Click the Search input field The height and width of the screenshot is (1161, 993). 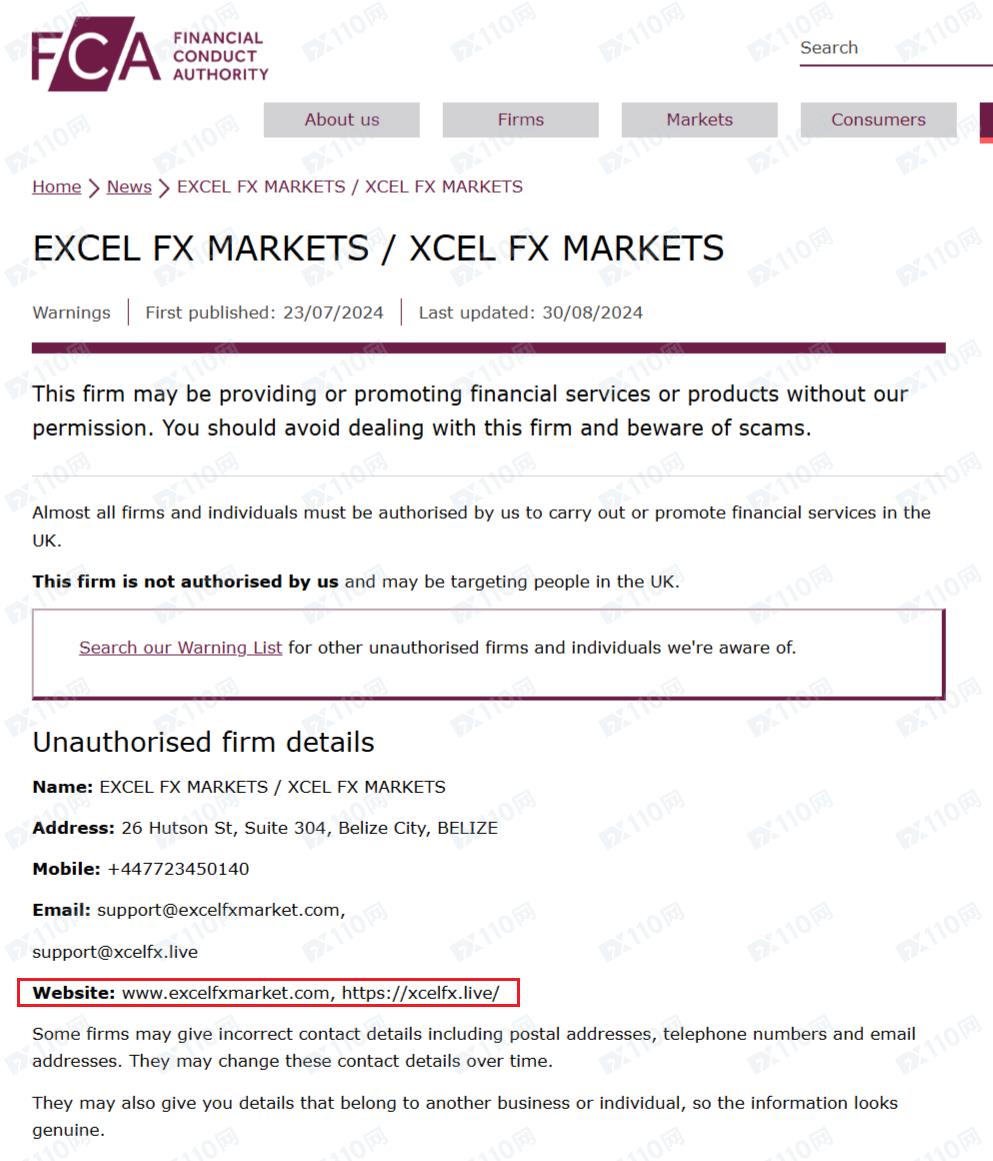(x=890, y=48)
